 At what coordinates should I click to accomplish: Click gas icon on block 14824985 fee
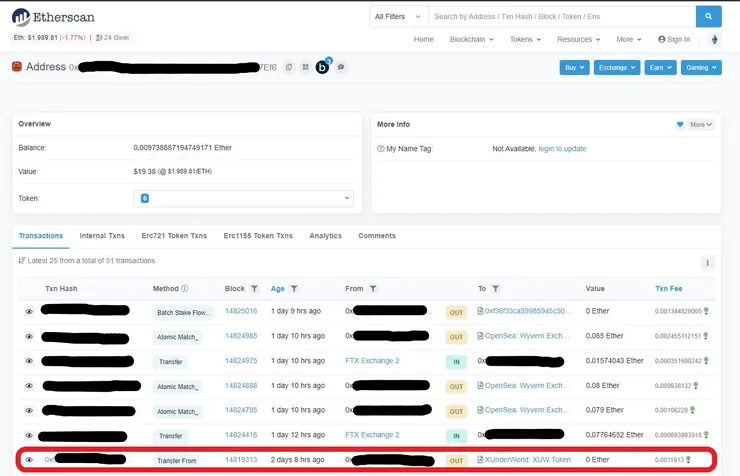(706, 336)
